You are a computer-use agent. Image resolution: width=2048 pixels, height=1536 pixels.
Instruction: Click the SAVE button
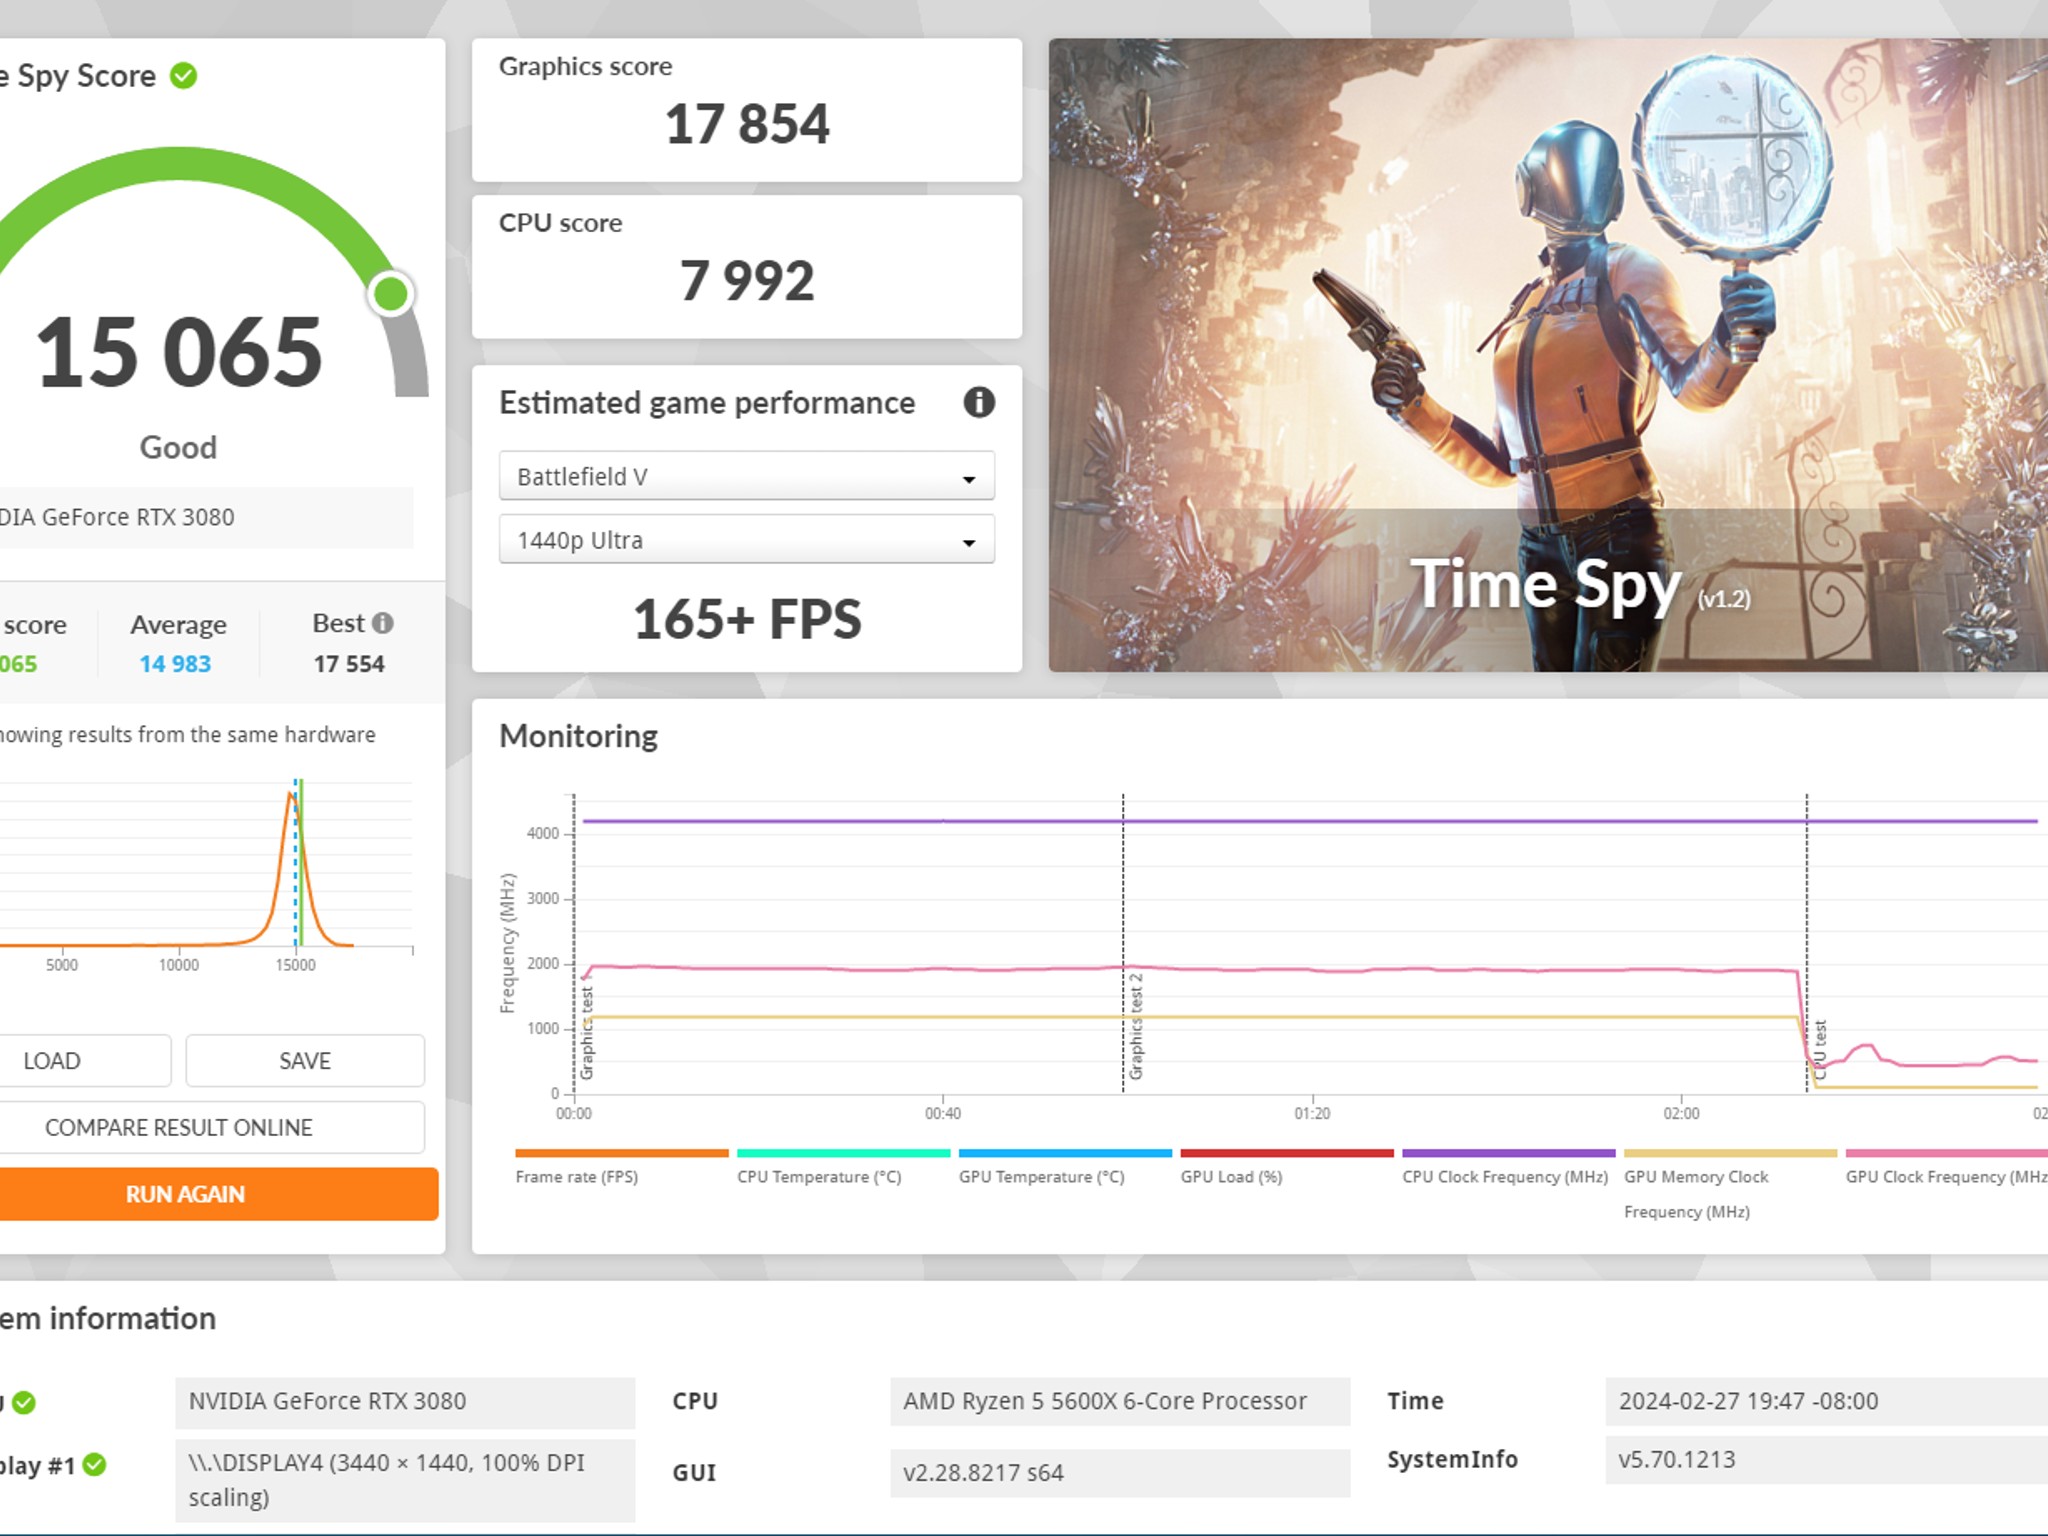coord(305,1060)
